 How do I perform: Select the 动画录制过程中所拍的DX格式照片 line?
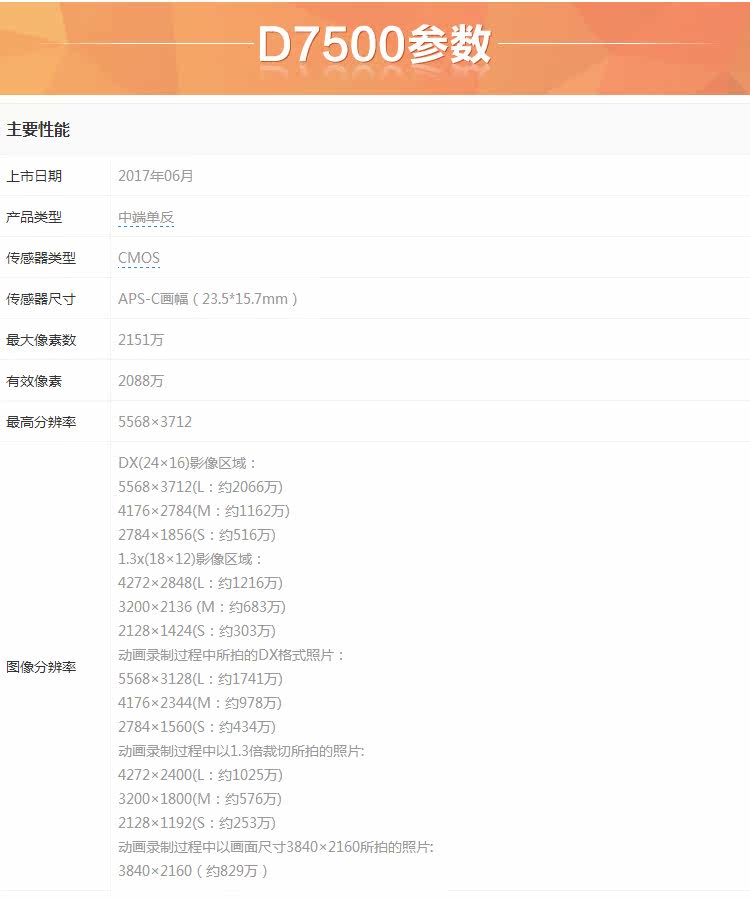pos(231,655)
